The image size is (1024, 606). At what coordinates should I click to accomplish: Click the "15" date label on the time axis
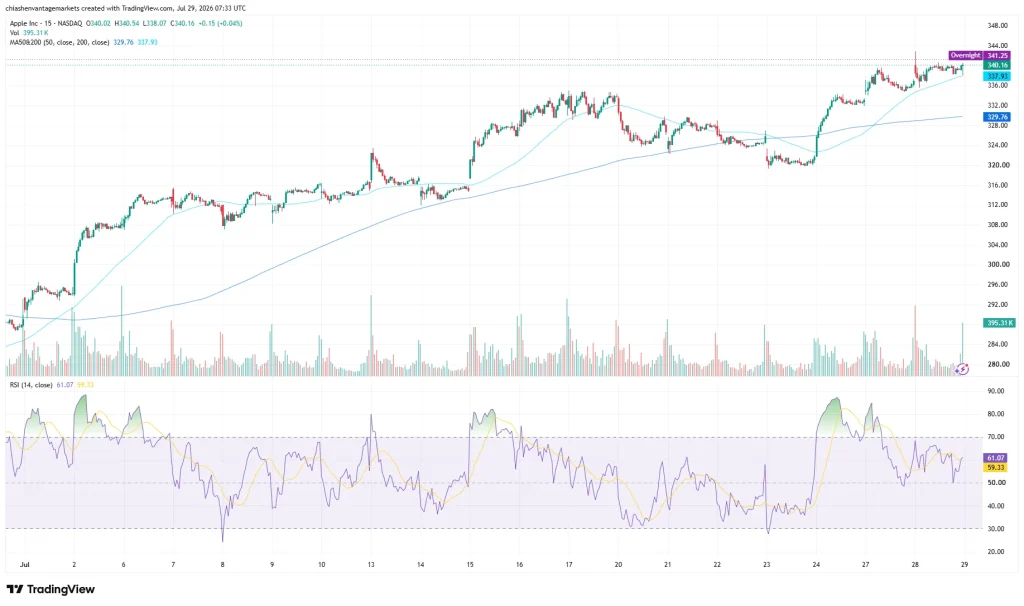tap(470, 564)
